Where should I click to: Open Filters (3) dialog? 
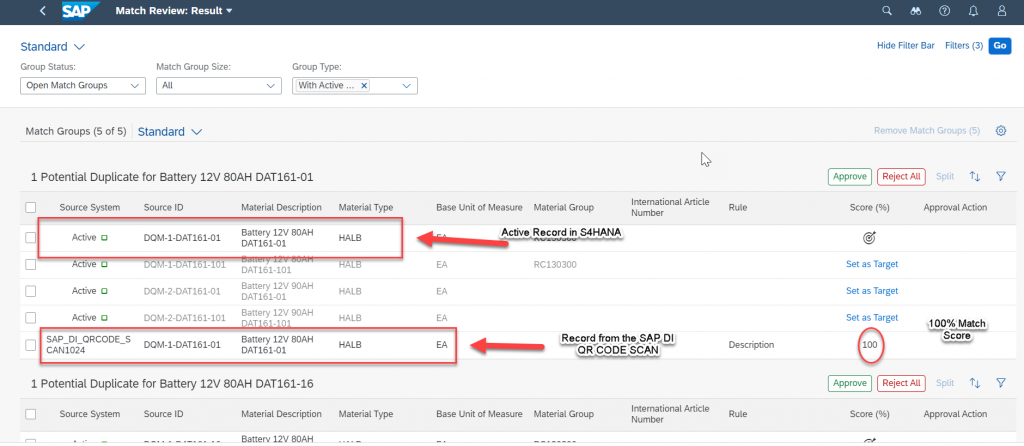coord(964,46)
